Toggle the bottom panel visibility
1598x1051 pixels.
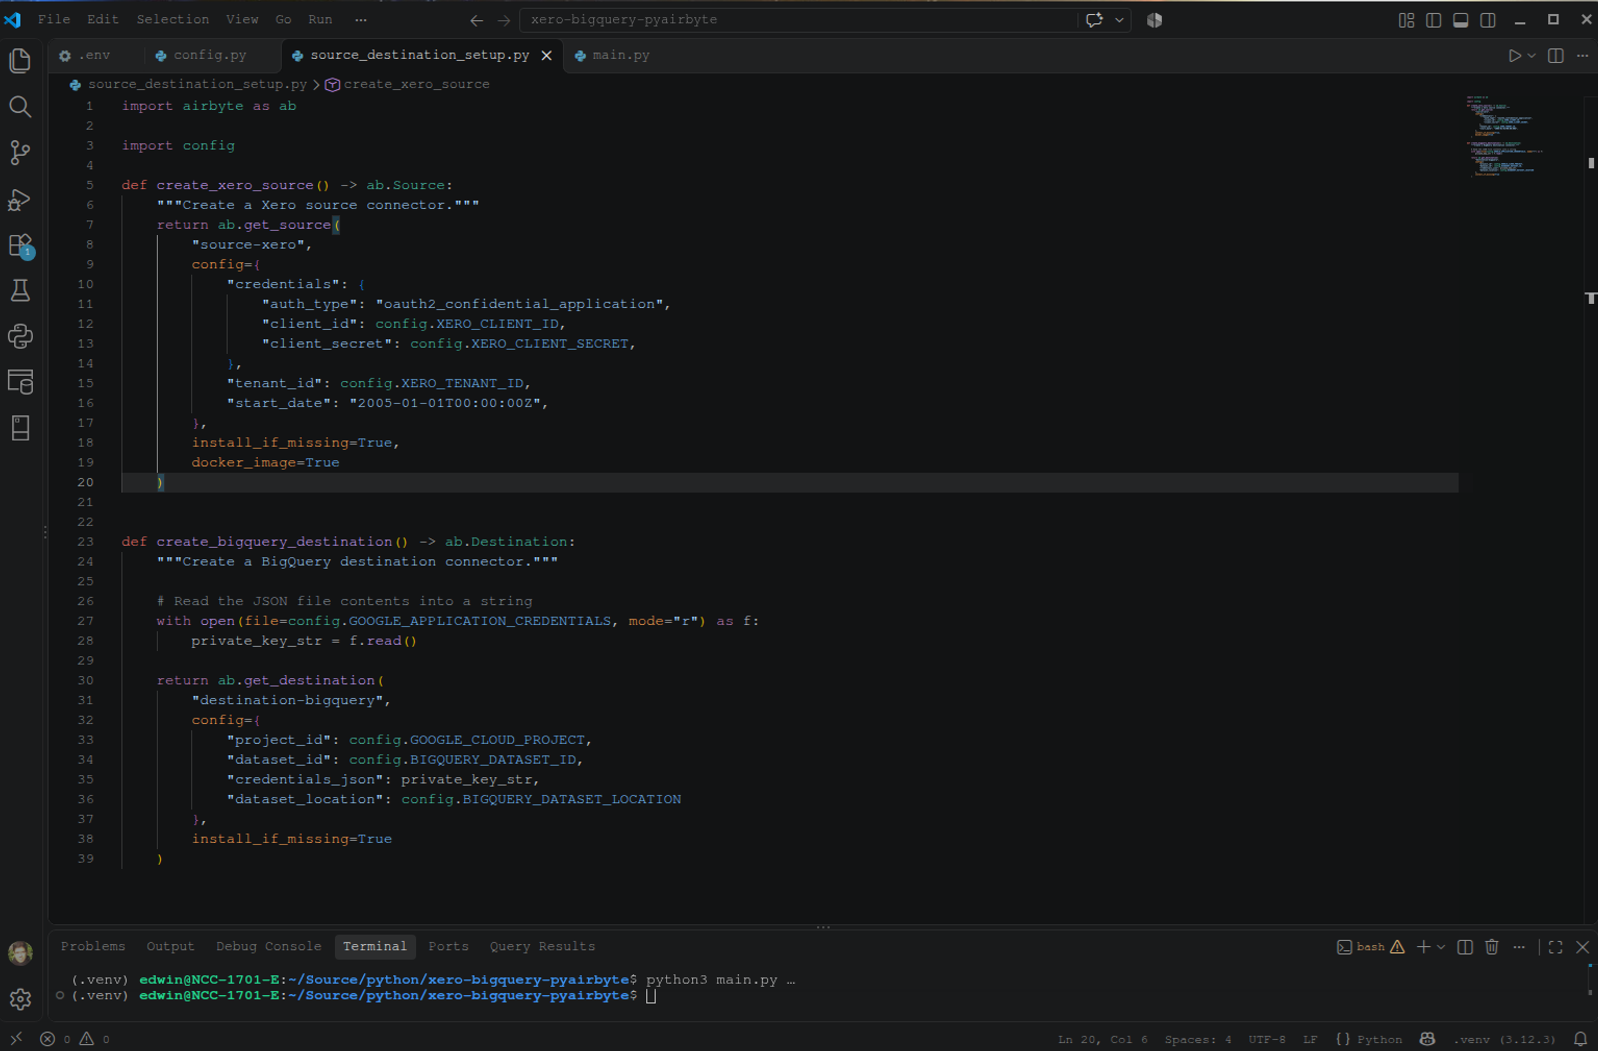pos(1460,20)
